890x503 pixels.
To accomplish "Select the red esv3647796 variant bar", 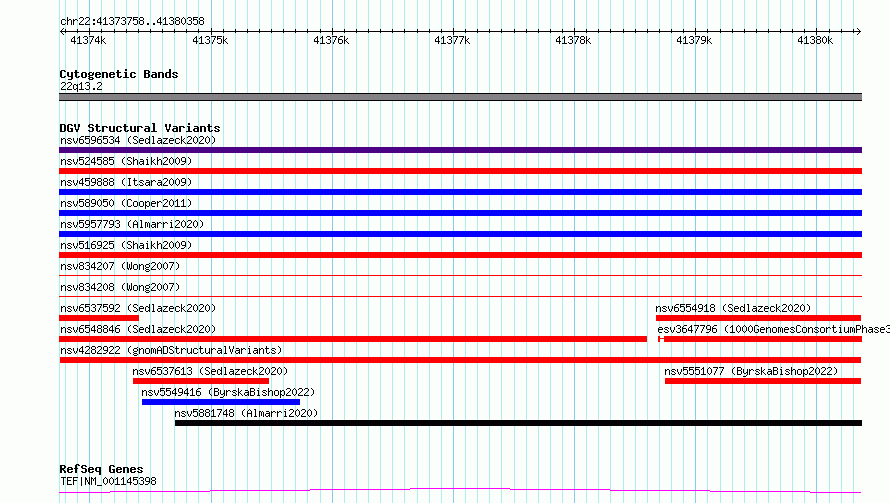I will point(760,339).
